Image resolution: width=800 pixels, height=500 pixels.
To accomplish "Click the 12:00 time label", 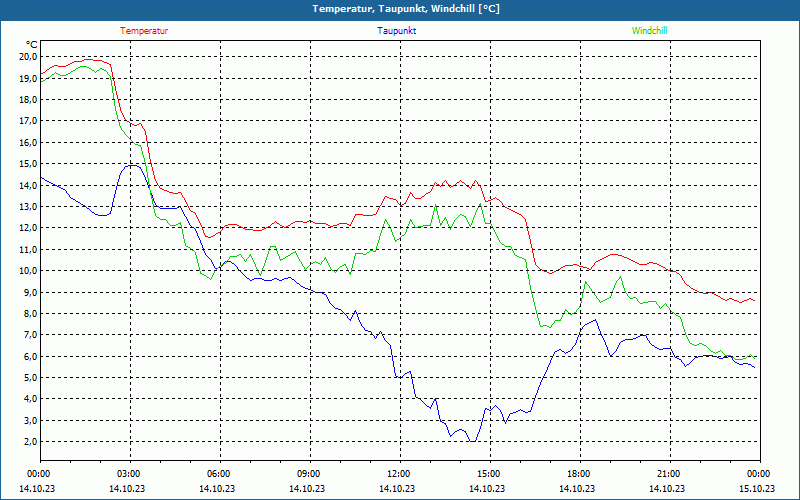I will pos(397,474).
